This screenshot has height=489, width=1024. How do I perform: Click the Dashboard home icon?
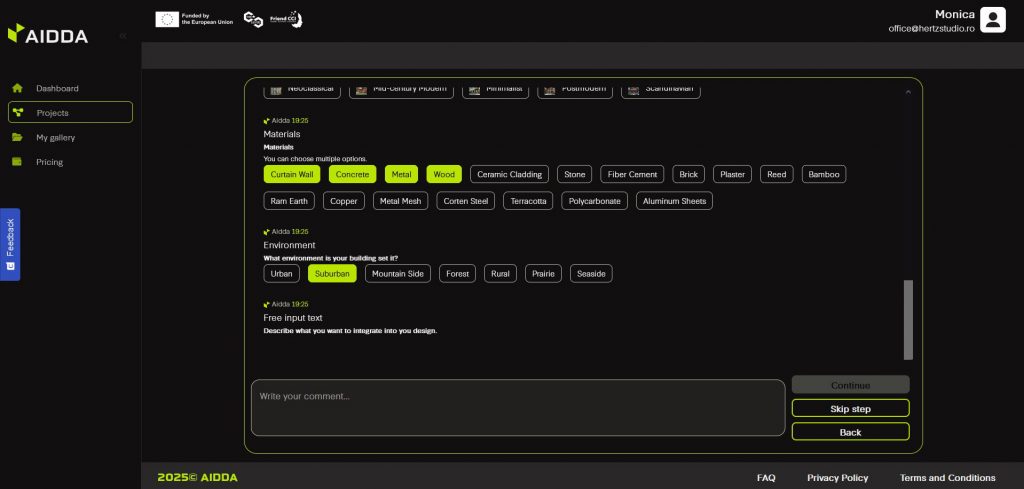[x=17, y=88]
